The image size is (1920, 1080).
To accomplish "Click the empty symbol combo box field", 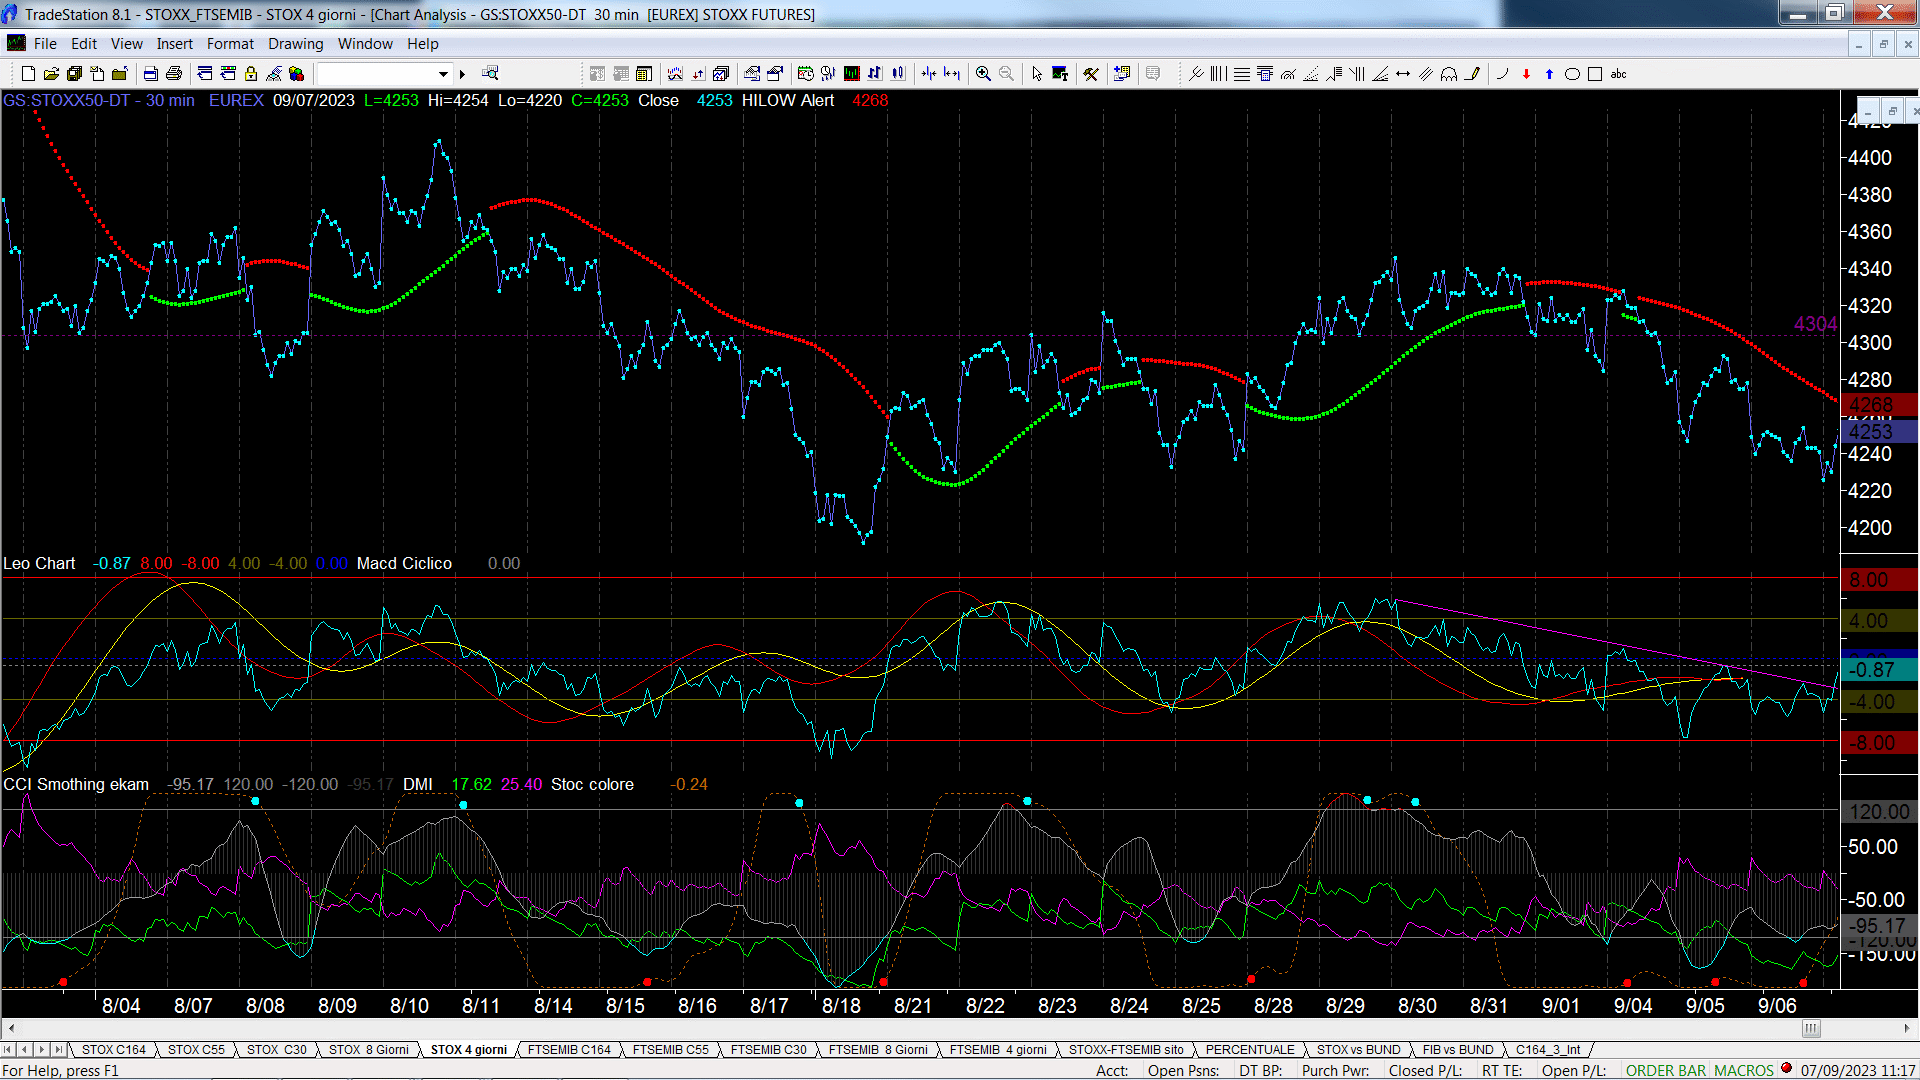I will (376, 74).
